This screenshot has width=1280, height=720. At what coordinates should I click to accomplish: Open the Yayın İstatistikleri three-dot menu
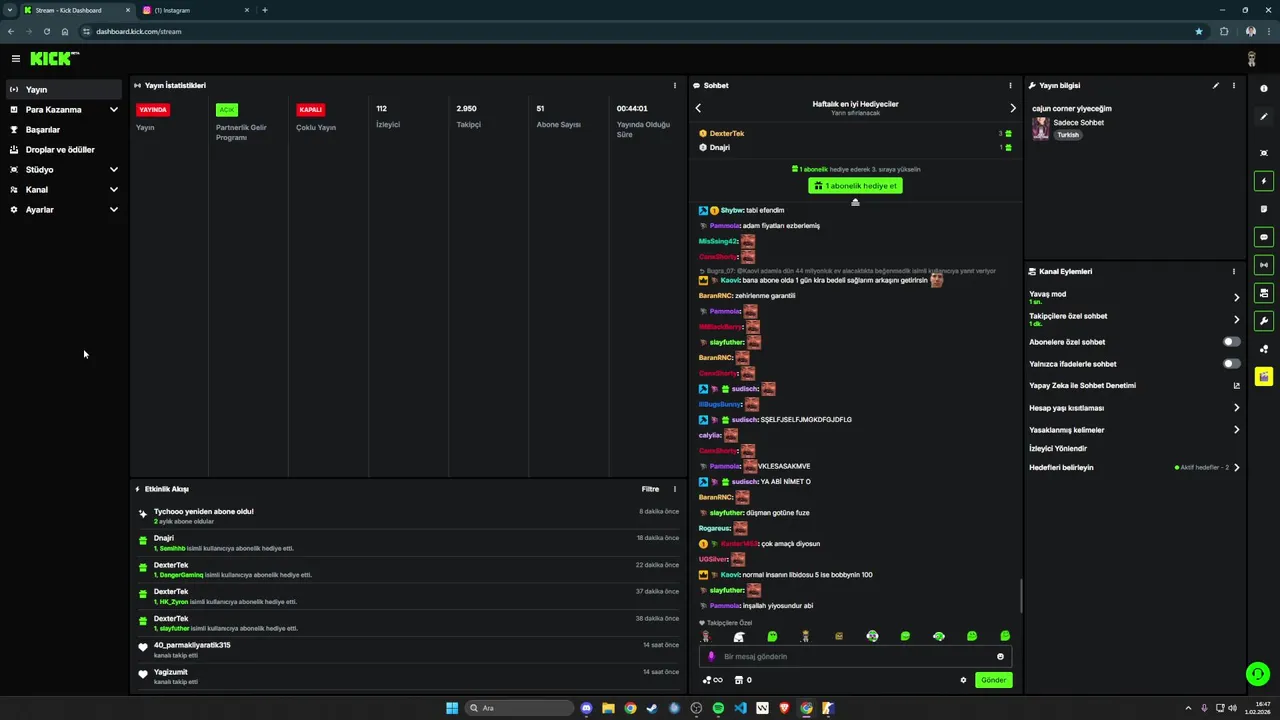tap(674, 86)
